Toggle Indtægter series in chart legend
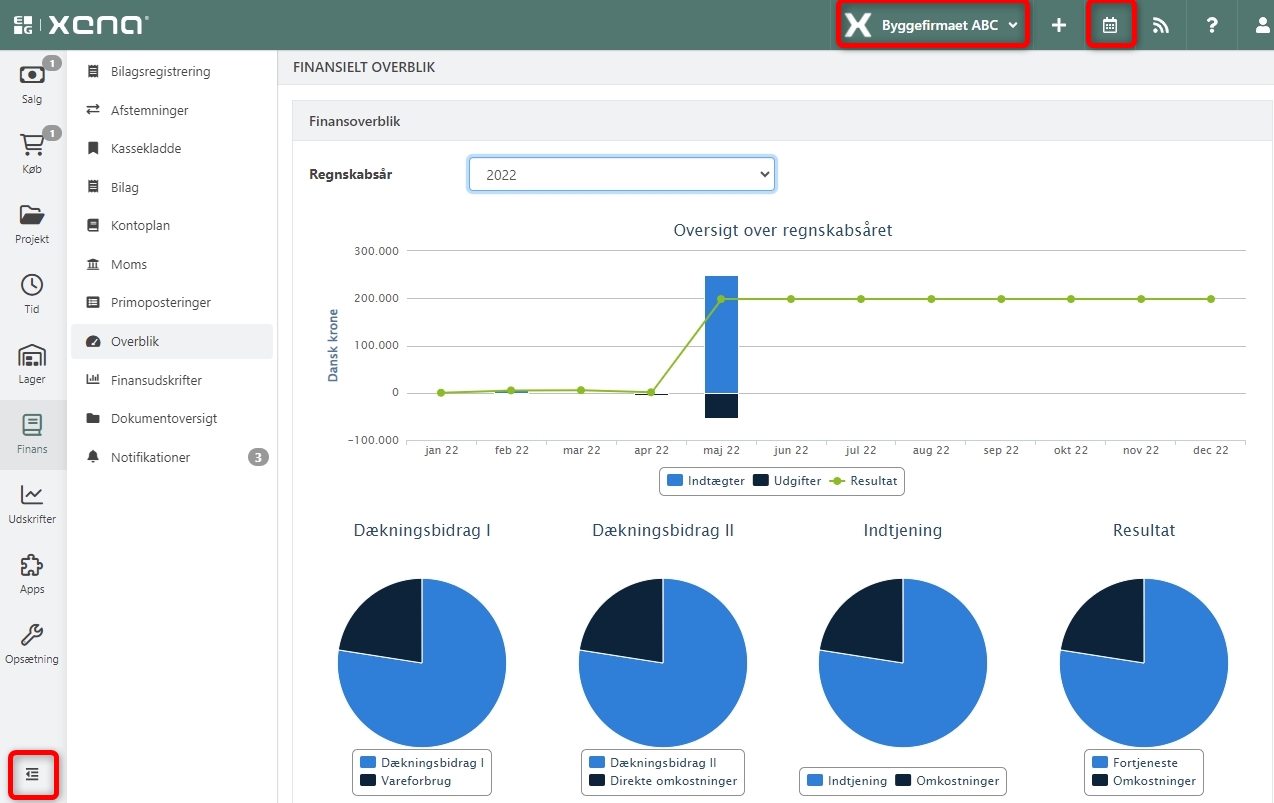This screenshot has height=803, width=1274. 706,481
